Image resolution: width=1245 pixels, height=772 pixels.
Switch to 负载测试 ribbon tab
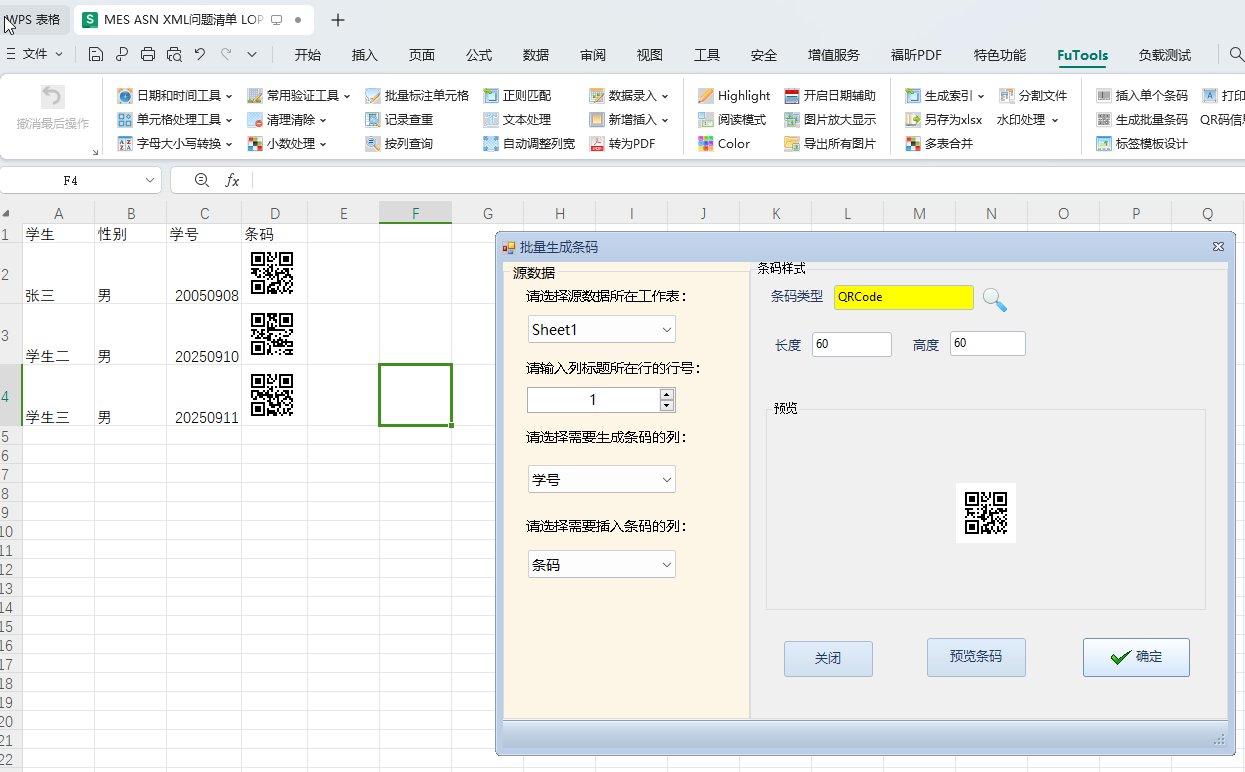pos(1165,55)
